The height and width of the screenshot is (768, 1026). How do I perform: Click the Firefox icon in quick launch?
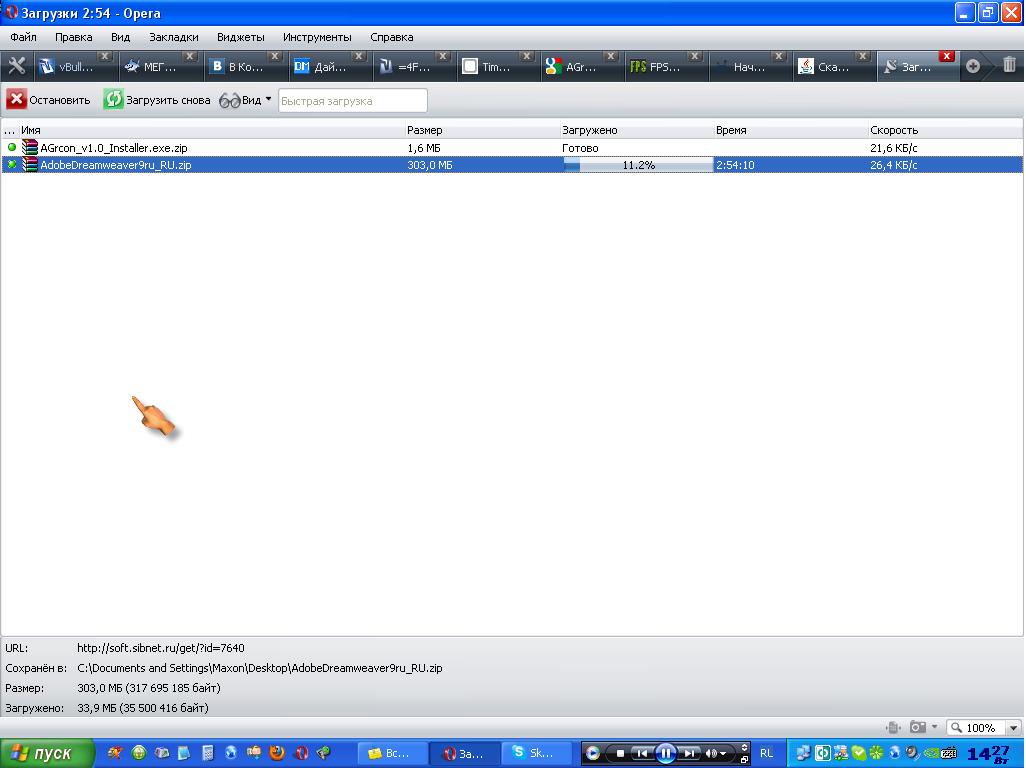pos(277,753)
